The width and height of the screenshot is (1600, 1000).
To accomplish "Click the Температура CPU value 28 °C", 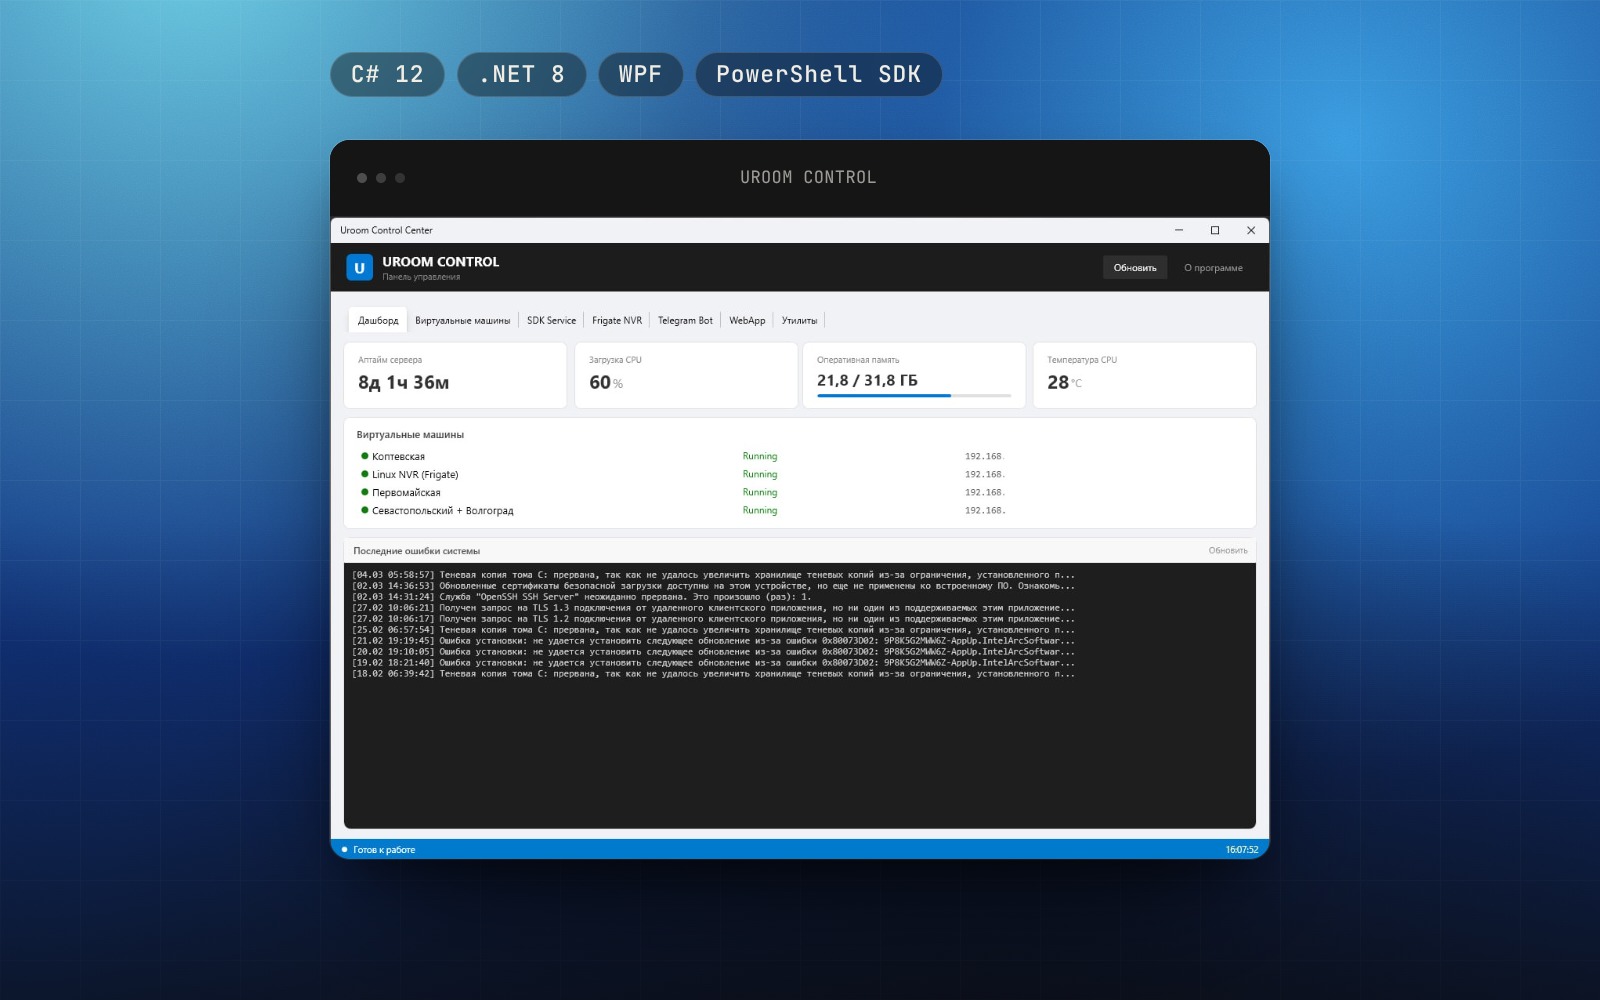I will pos(1064,382).
